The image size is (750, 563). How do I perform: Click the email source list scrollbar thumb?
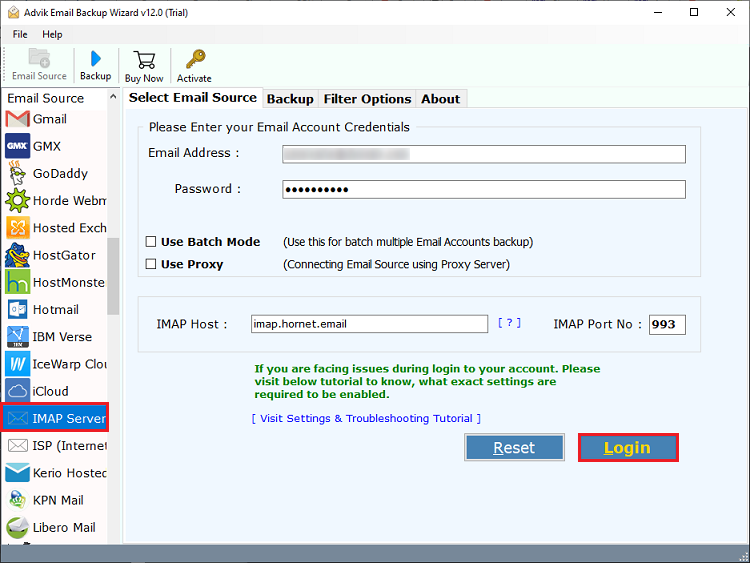coord(113,276)
